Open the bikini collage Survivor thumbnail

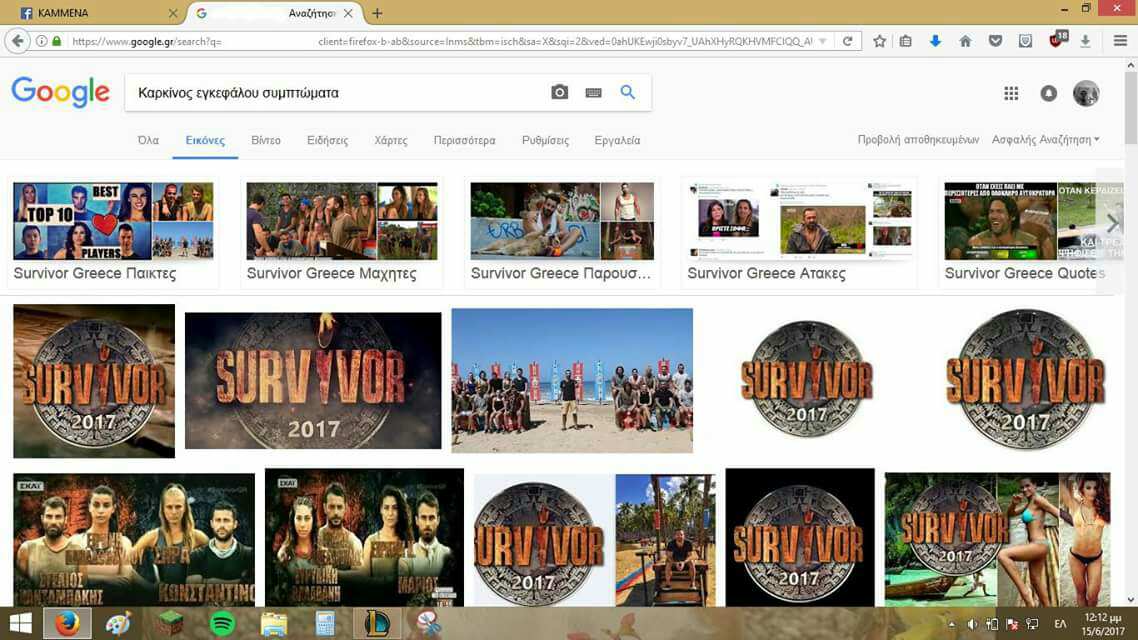pyautogui.click(x=997, y=539)
